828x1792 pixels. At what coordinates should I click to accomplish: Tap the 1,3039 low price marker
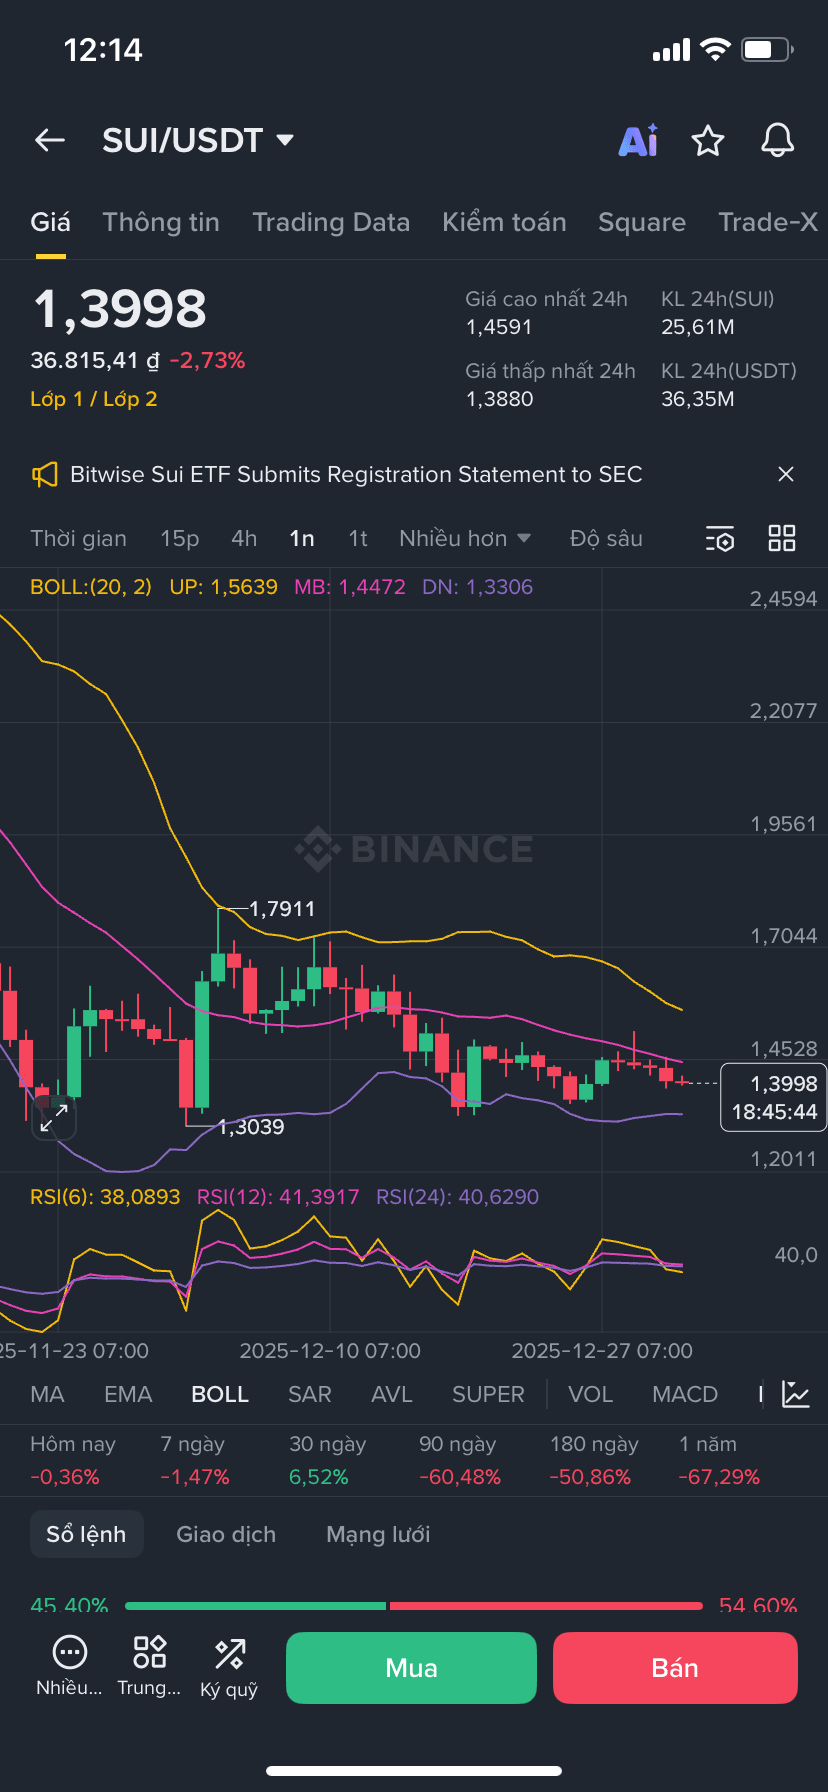coord(252,1127)
